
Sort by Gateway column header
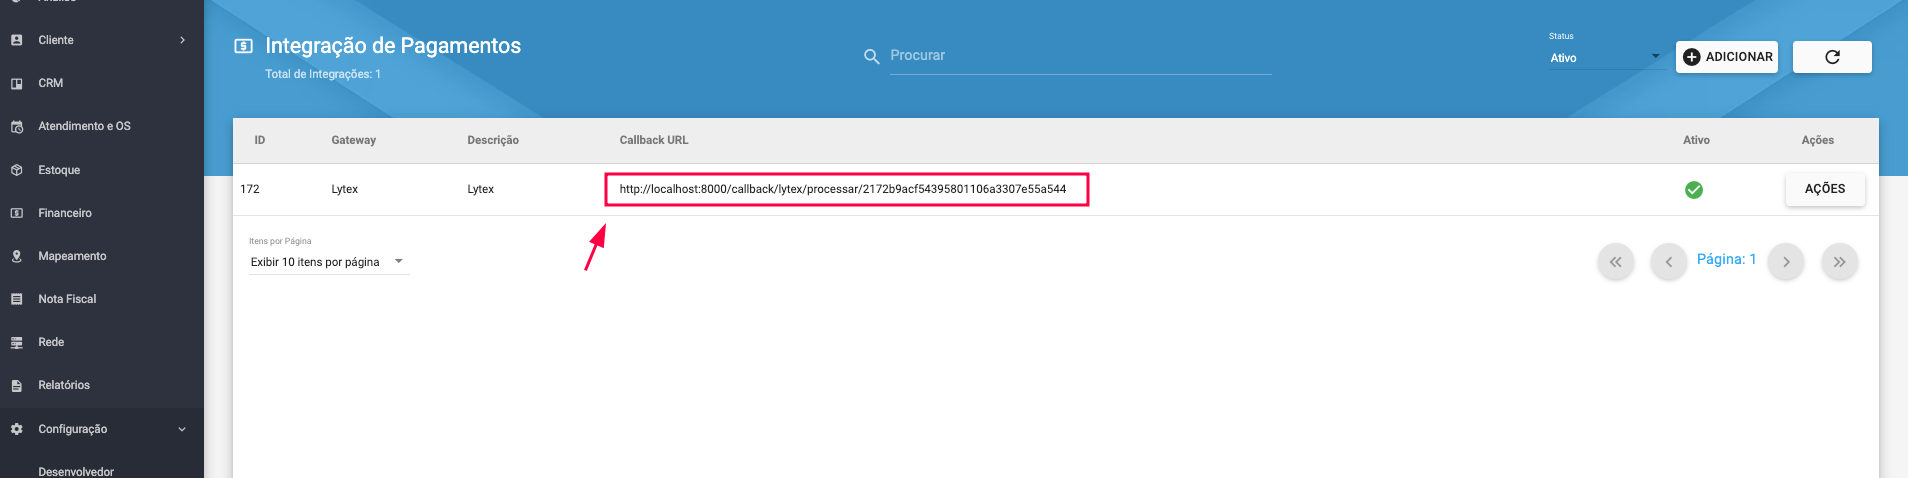point(354,140)
